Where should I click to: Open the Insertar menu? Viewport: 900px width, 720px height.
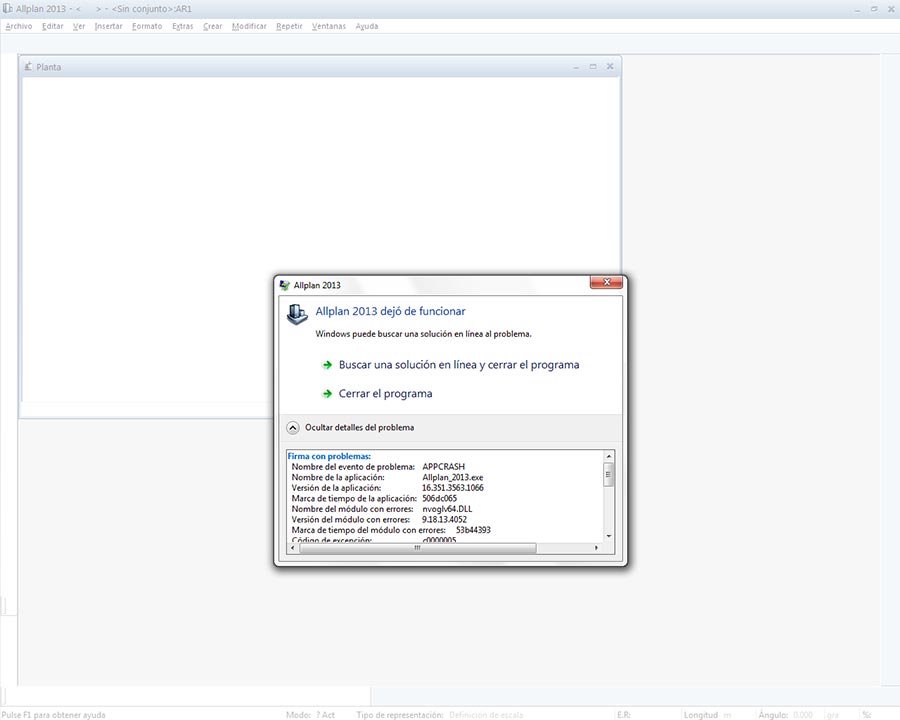pyautogui.click(x=108, y=26)
